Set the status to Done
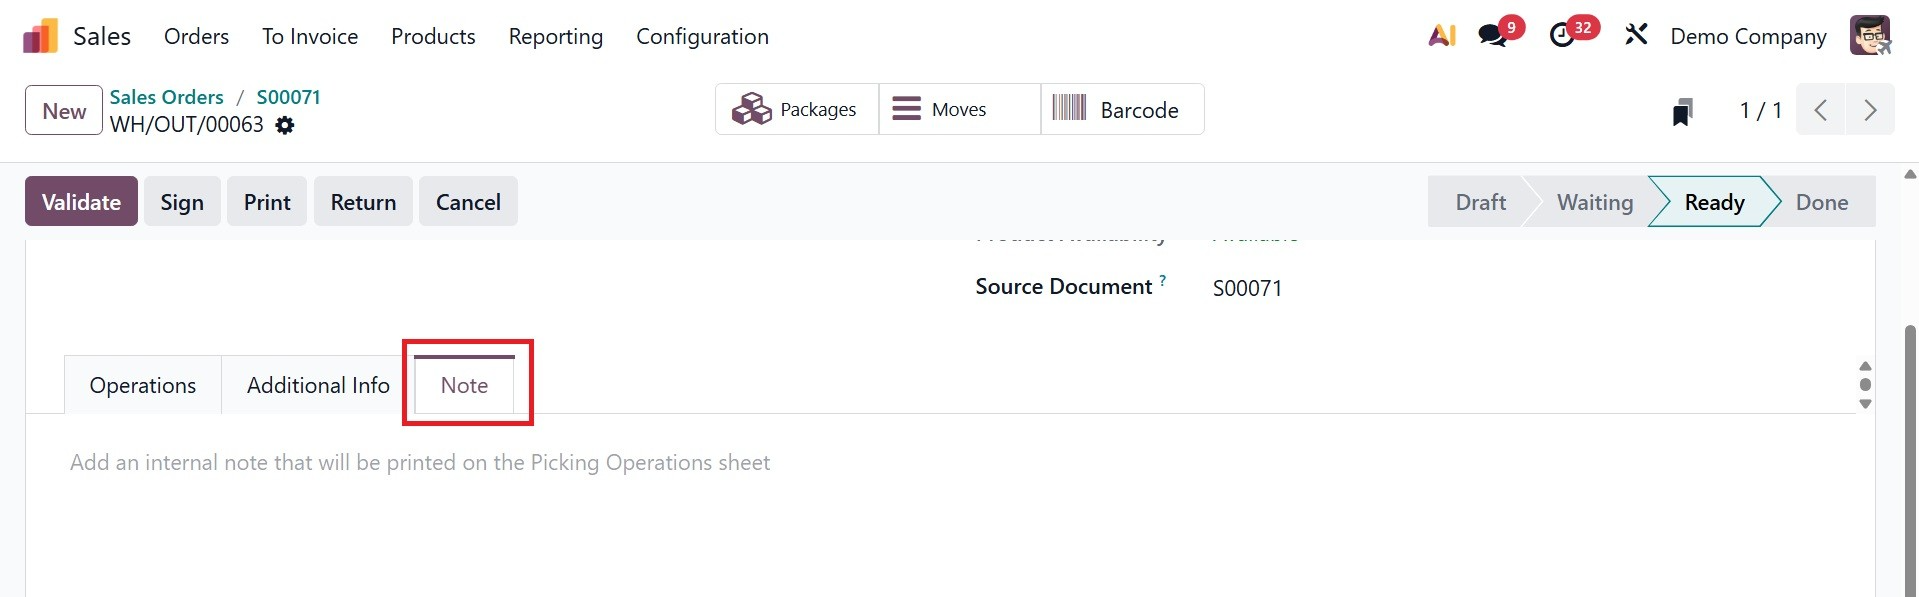 pos(1821,202)
